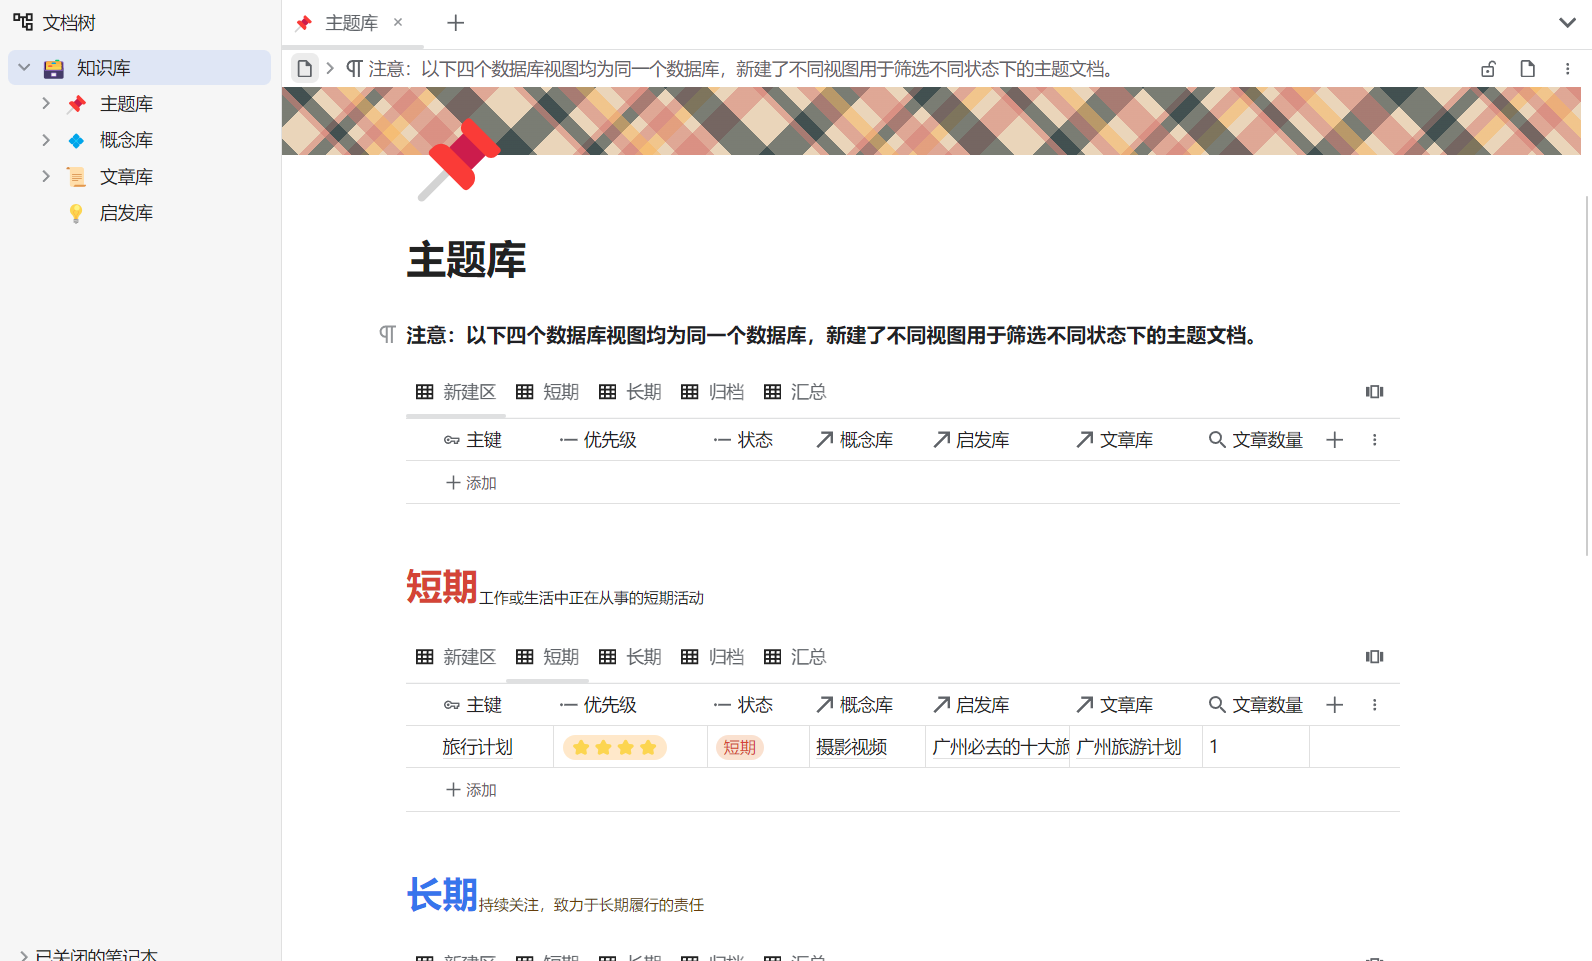Viewport: 1592px width, 961px height.
Task: Open the 广州旅游计划 article link
Action: coord(1128,747)
